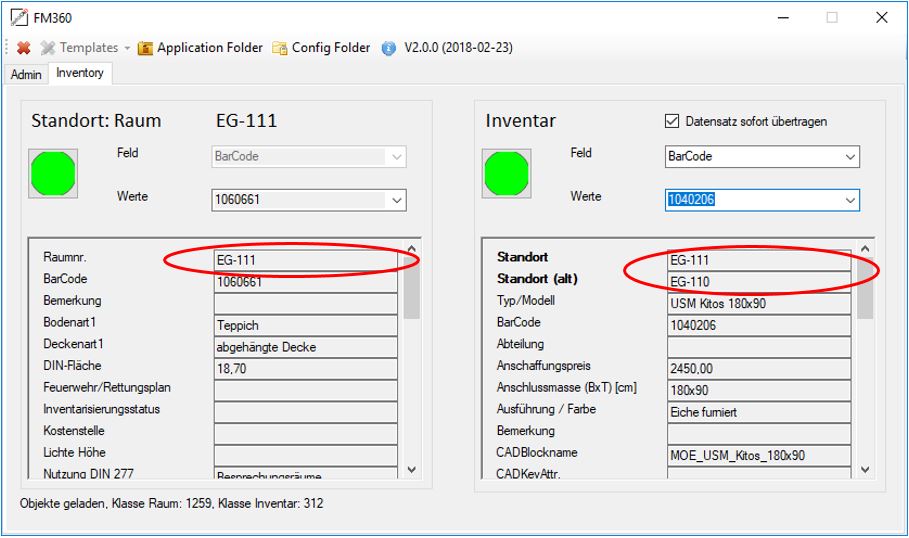Click the CADBlockname label

point(537,453)
